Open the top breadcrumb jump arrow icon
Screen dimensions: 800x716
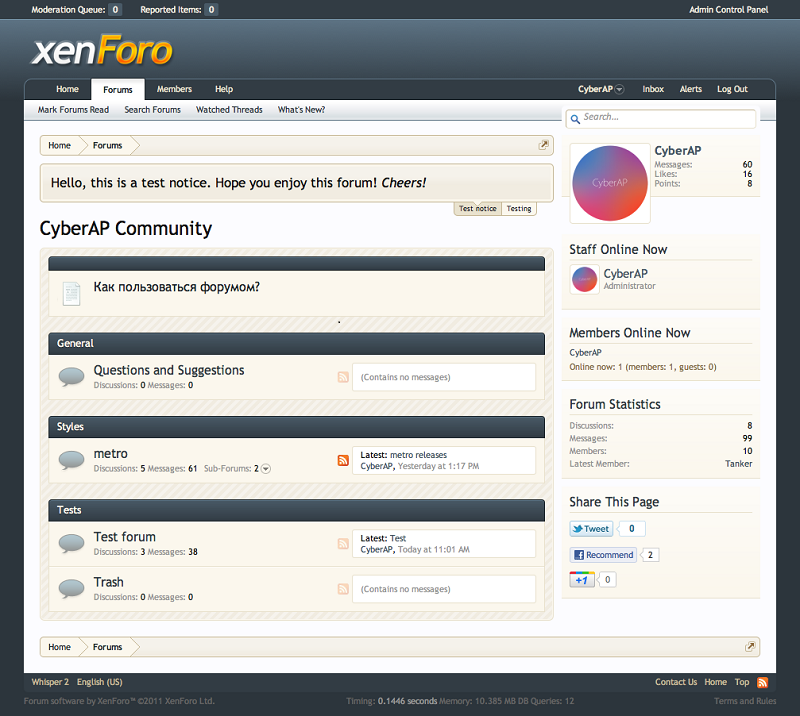tap(544, 144)
